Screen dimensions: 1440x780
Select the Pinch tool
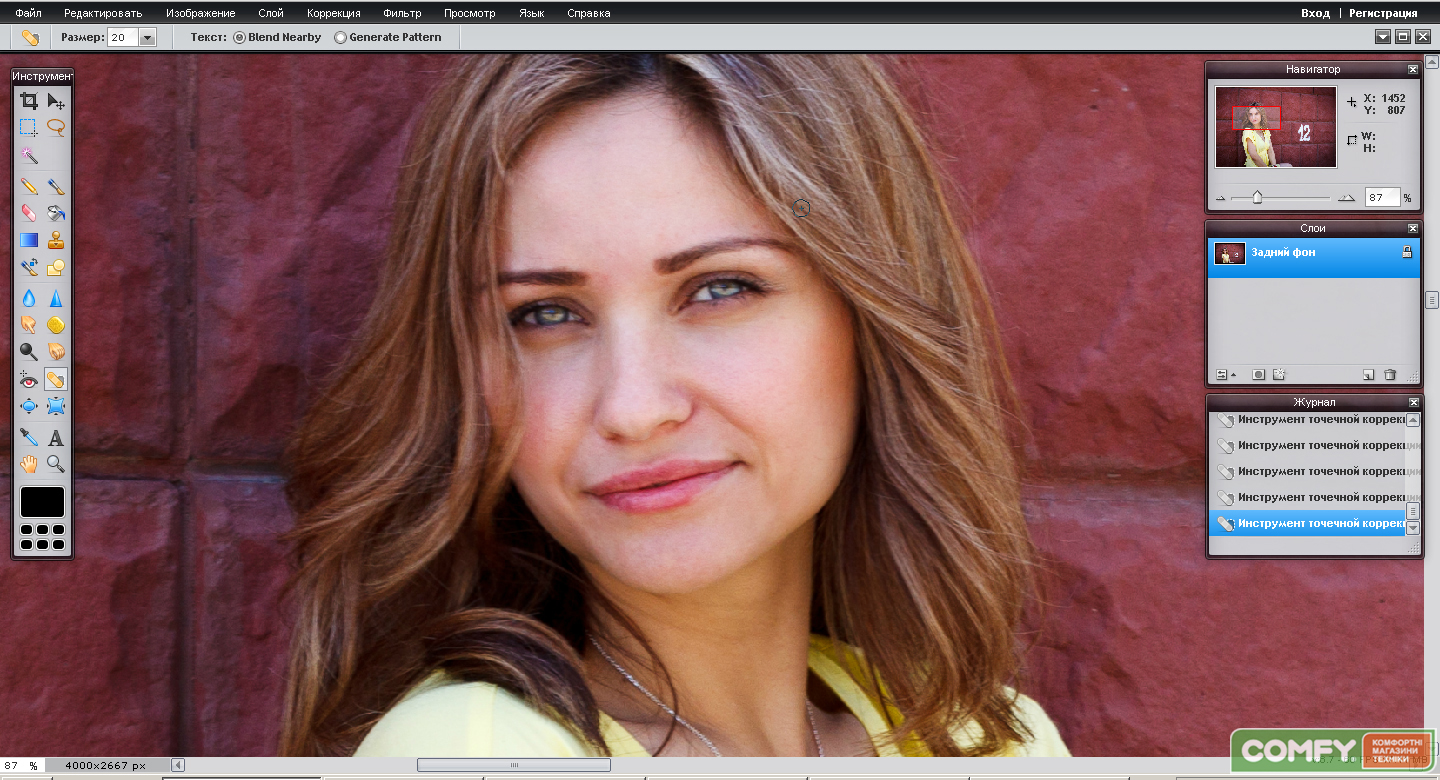(x=56, y=406)
